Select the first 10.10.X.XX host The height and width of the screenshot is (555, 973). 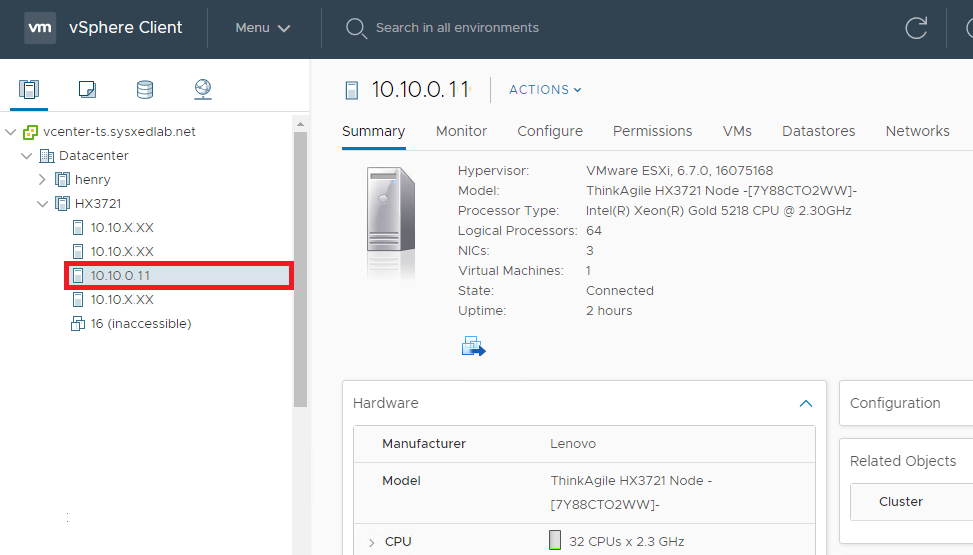122,228
